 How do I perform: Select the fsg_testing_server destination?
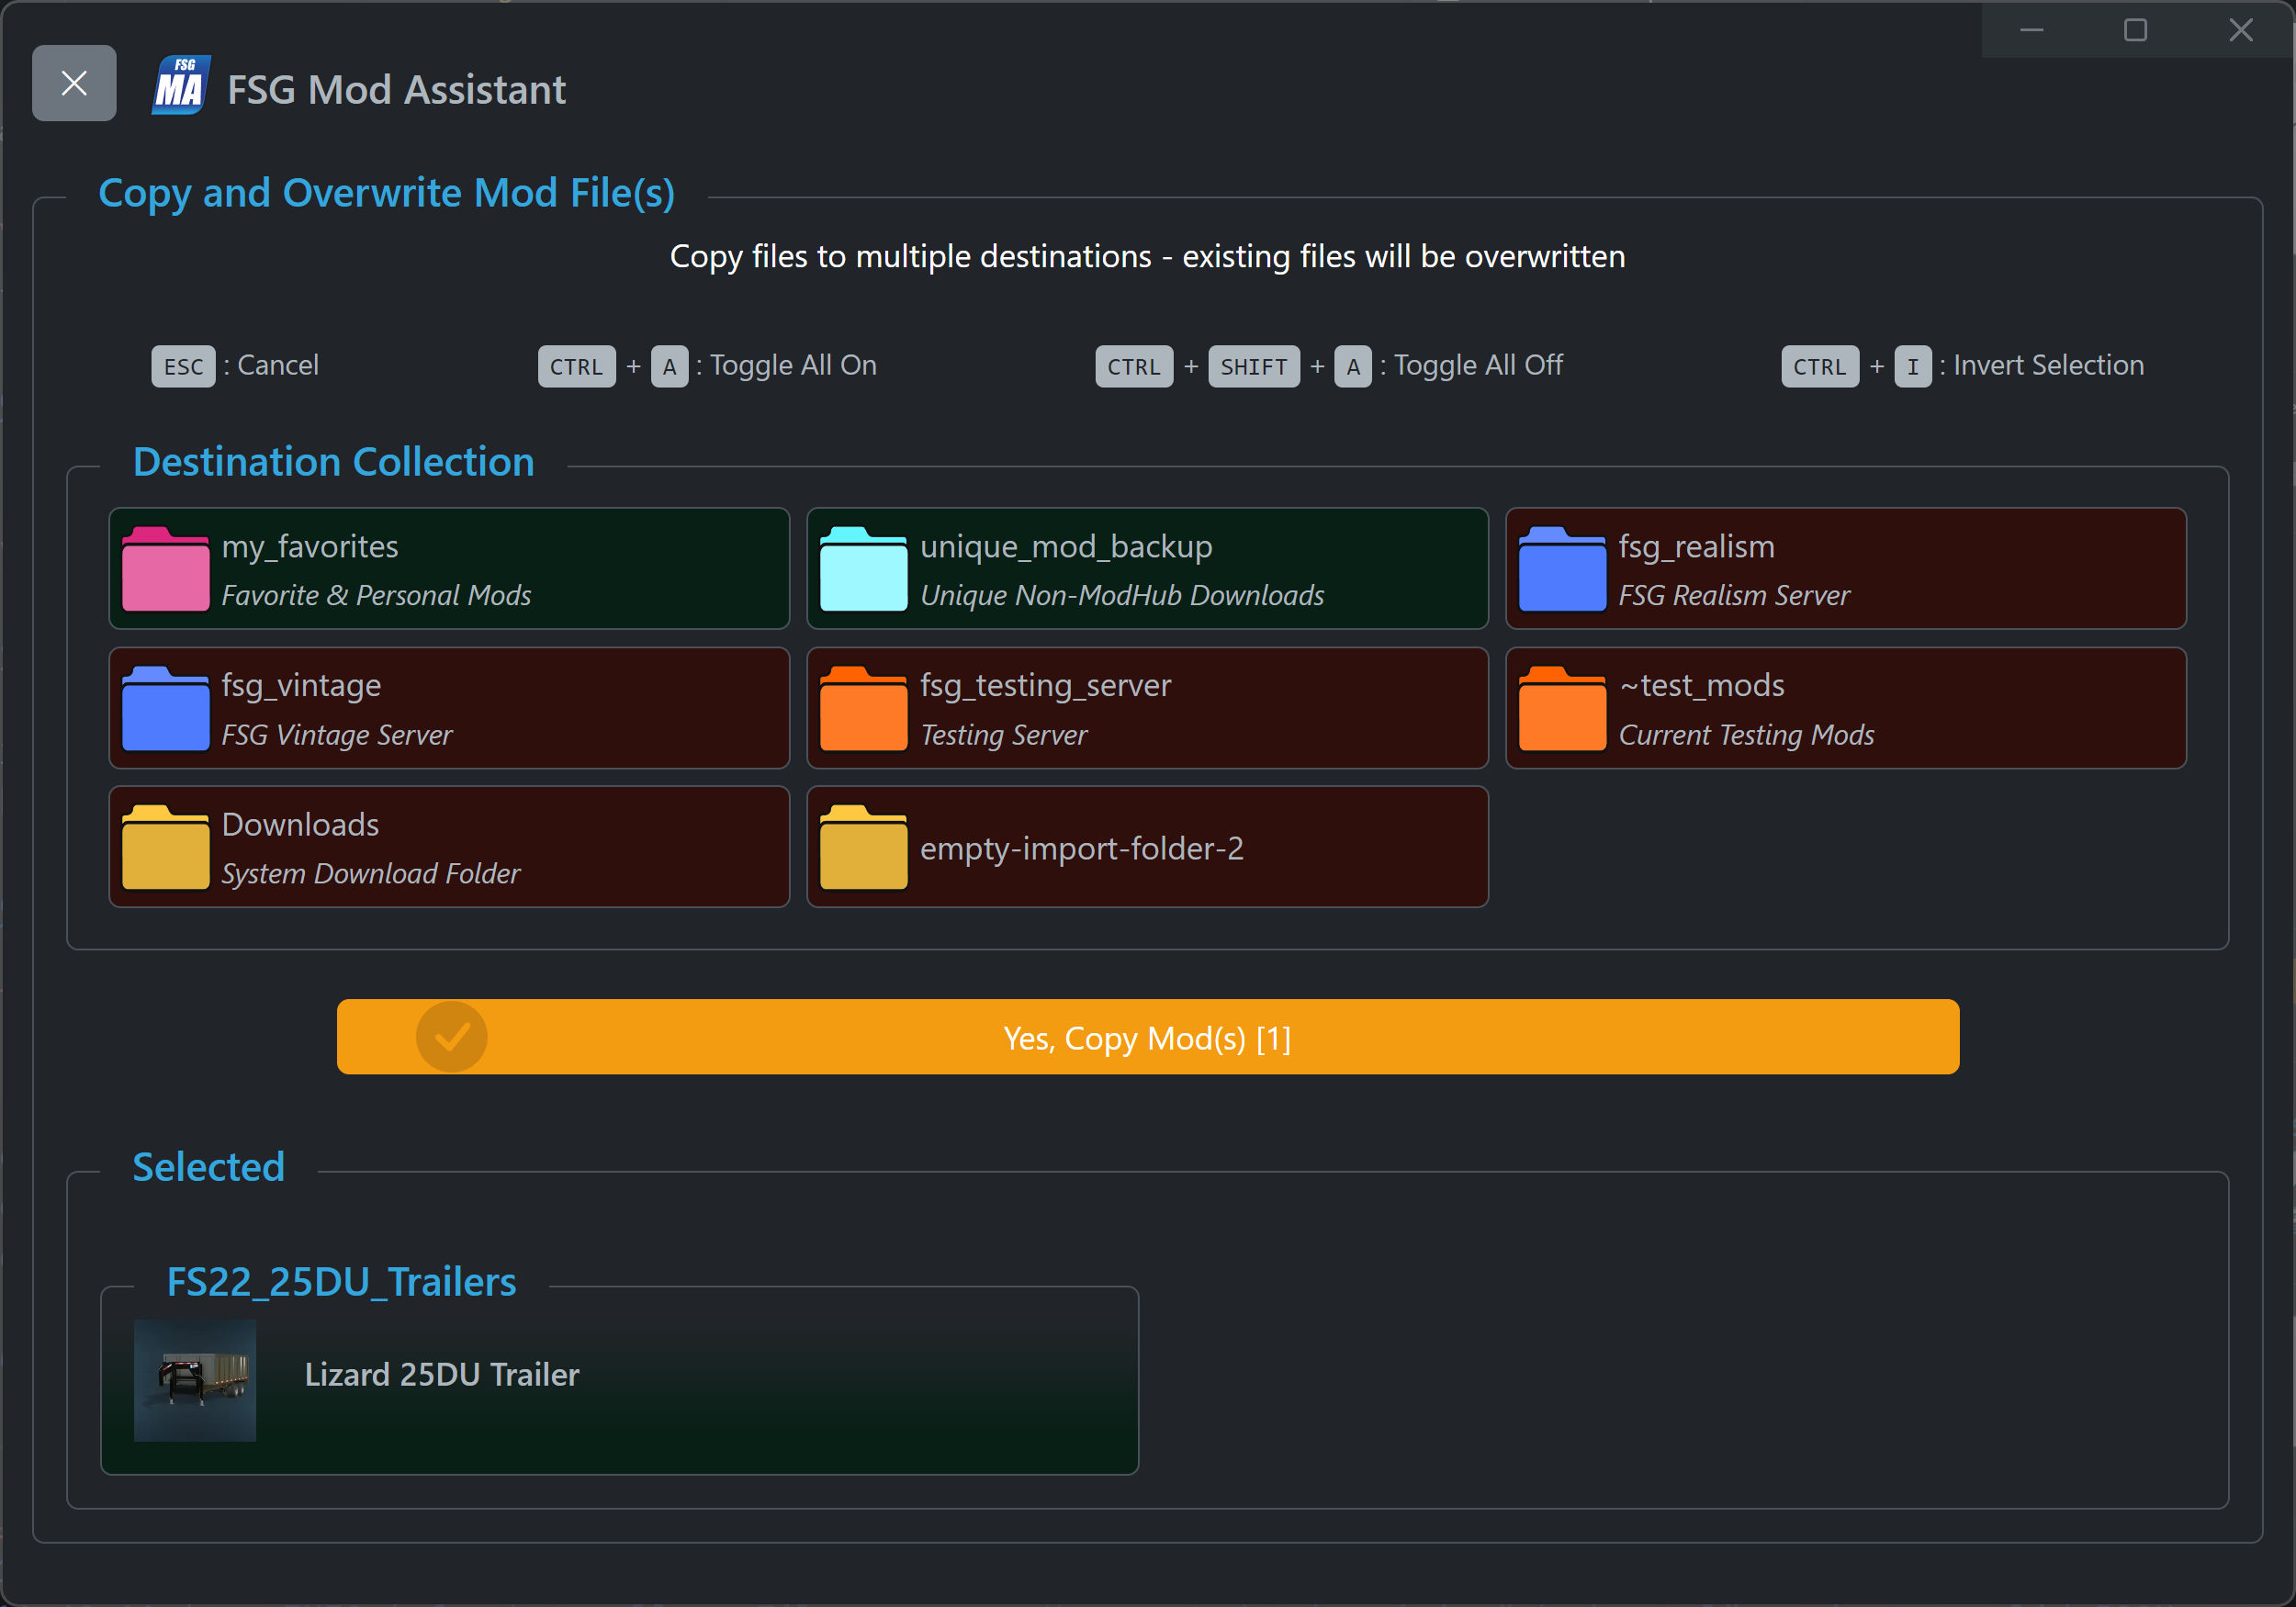1147,708
